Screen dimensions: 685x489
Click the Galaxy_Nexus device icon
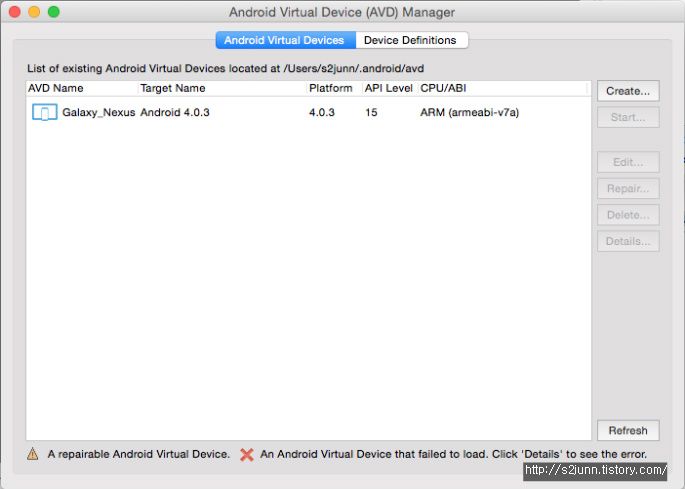[45, 112]
